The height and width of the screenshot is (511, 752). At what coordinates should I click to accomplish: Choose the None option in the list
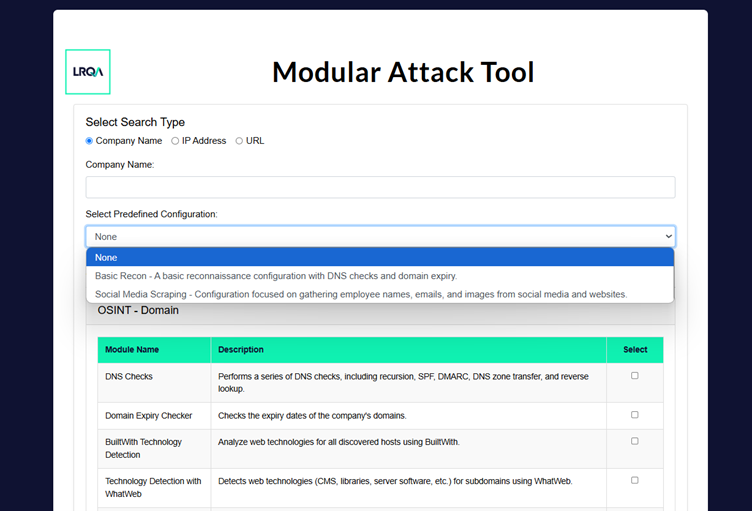coord(380,257)
